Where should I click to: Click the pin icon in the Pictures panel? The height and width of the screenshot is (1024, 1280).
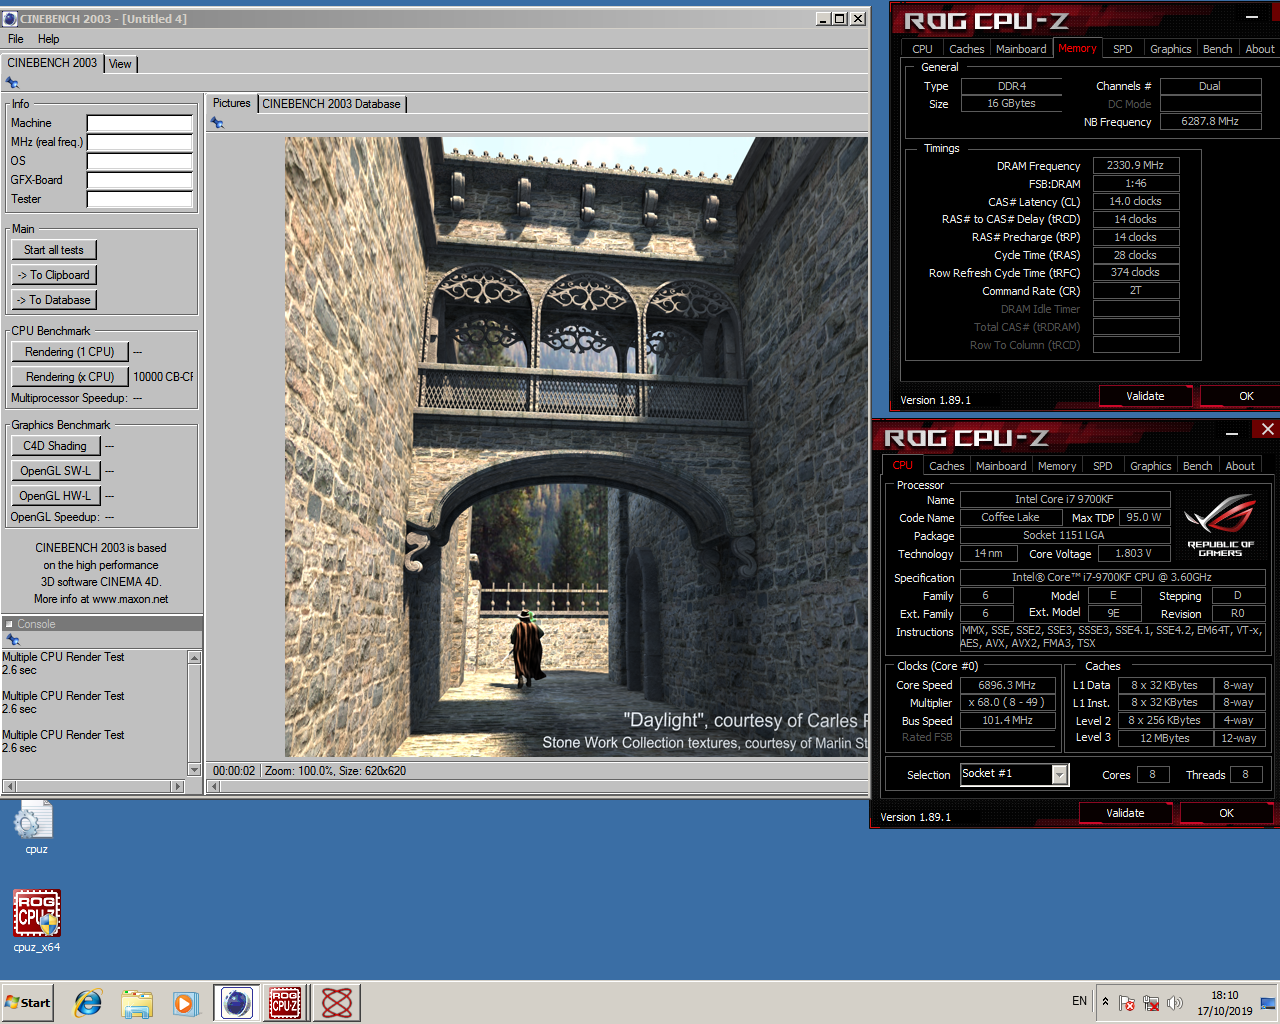pyautogui.click(x=217, y=123)
